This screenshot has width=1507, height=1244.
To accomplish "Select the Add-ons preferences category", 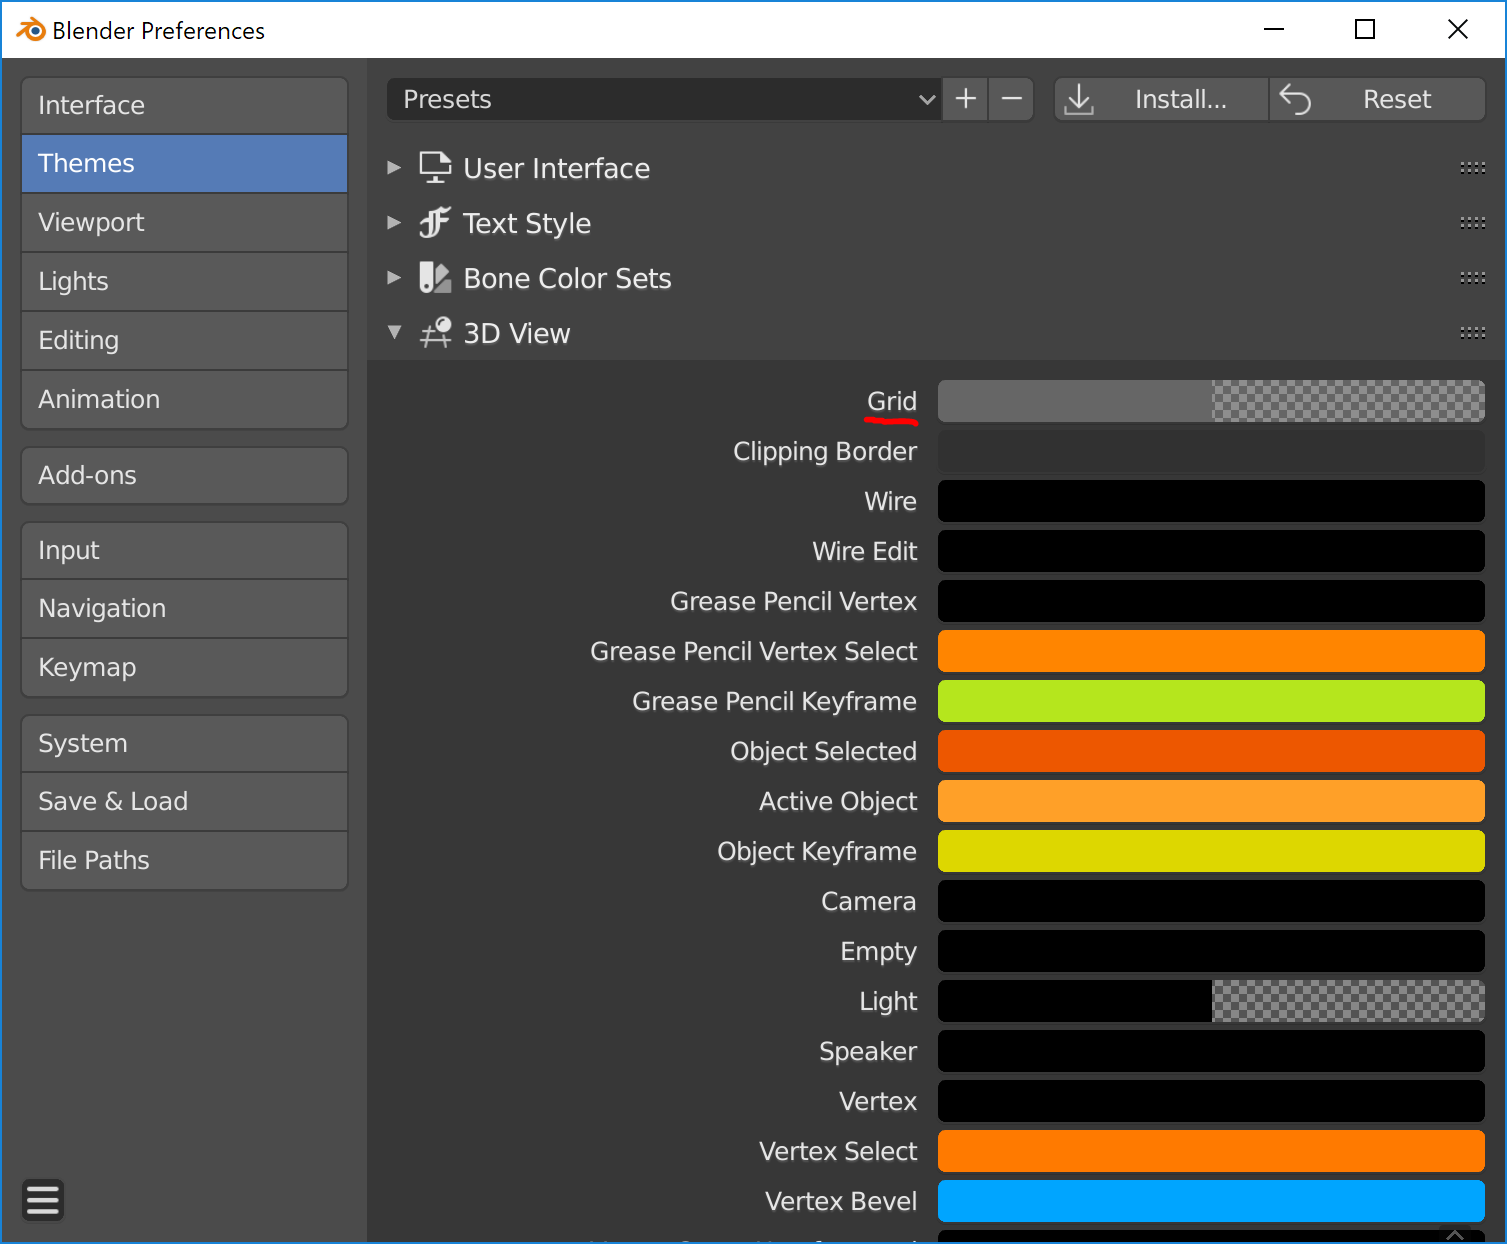I will point(184,475).
